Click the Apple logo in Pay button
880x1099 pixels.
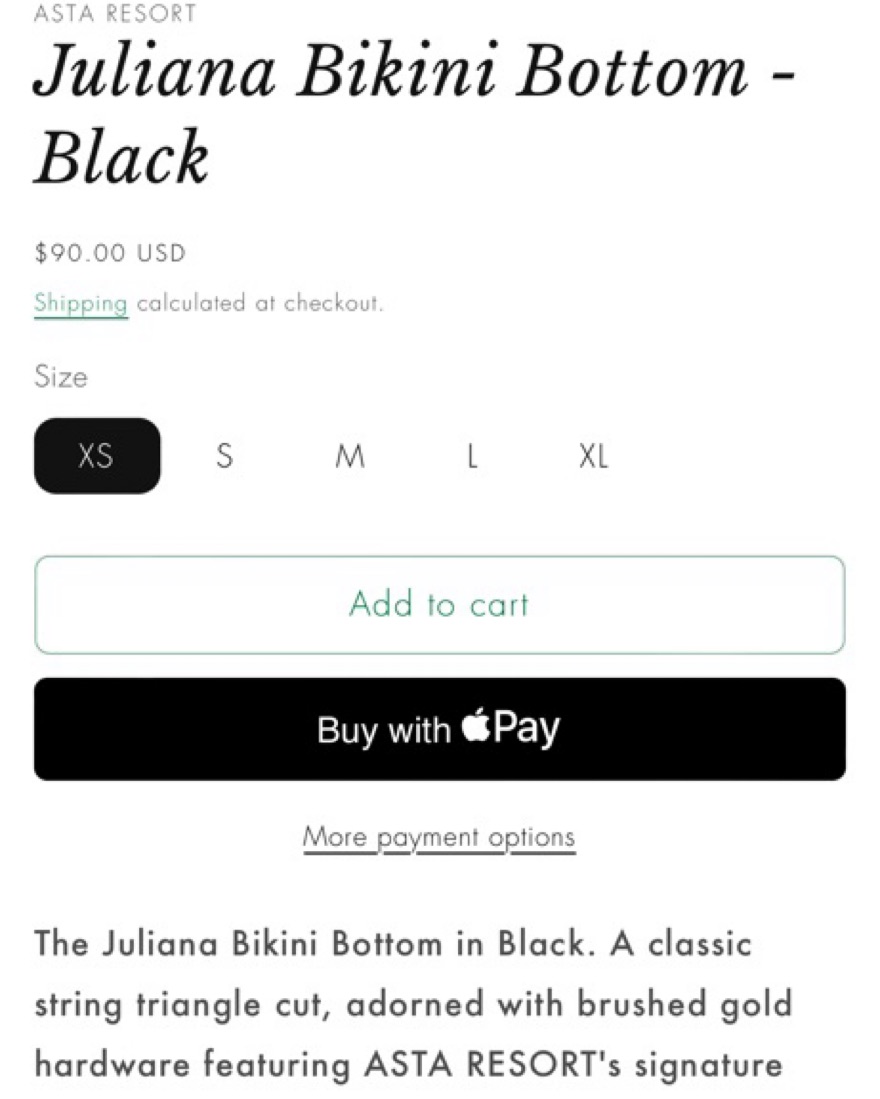(x=476, y=728)
